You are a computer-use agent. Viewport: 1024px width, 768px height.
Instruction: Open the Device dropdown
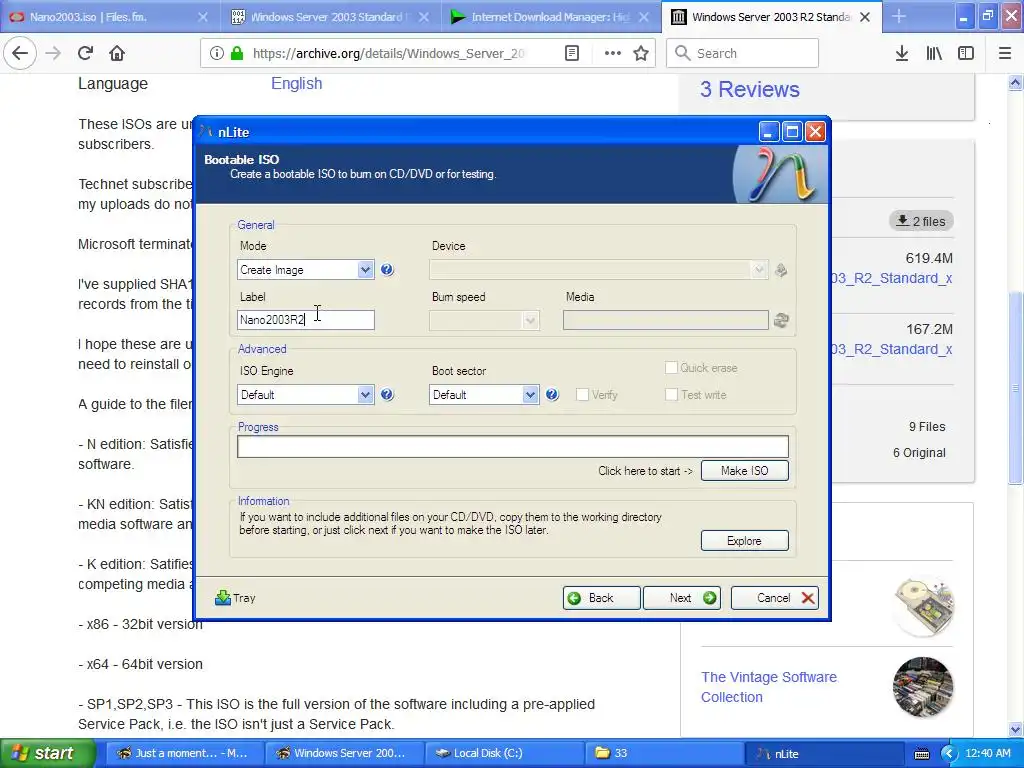tap(758, 270)
